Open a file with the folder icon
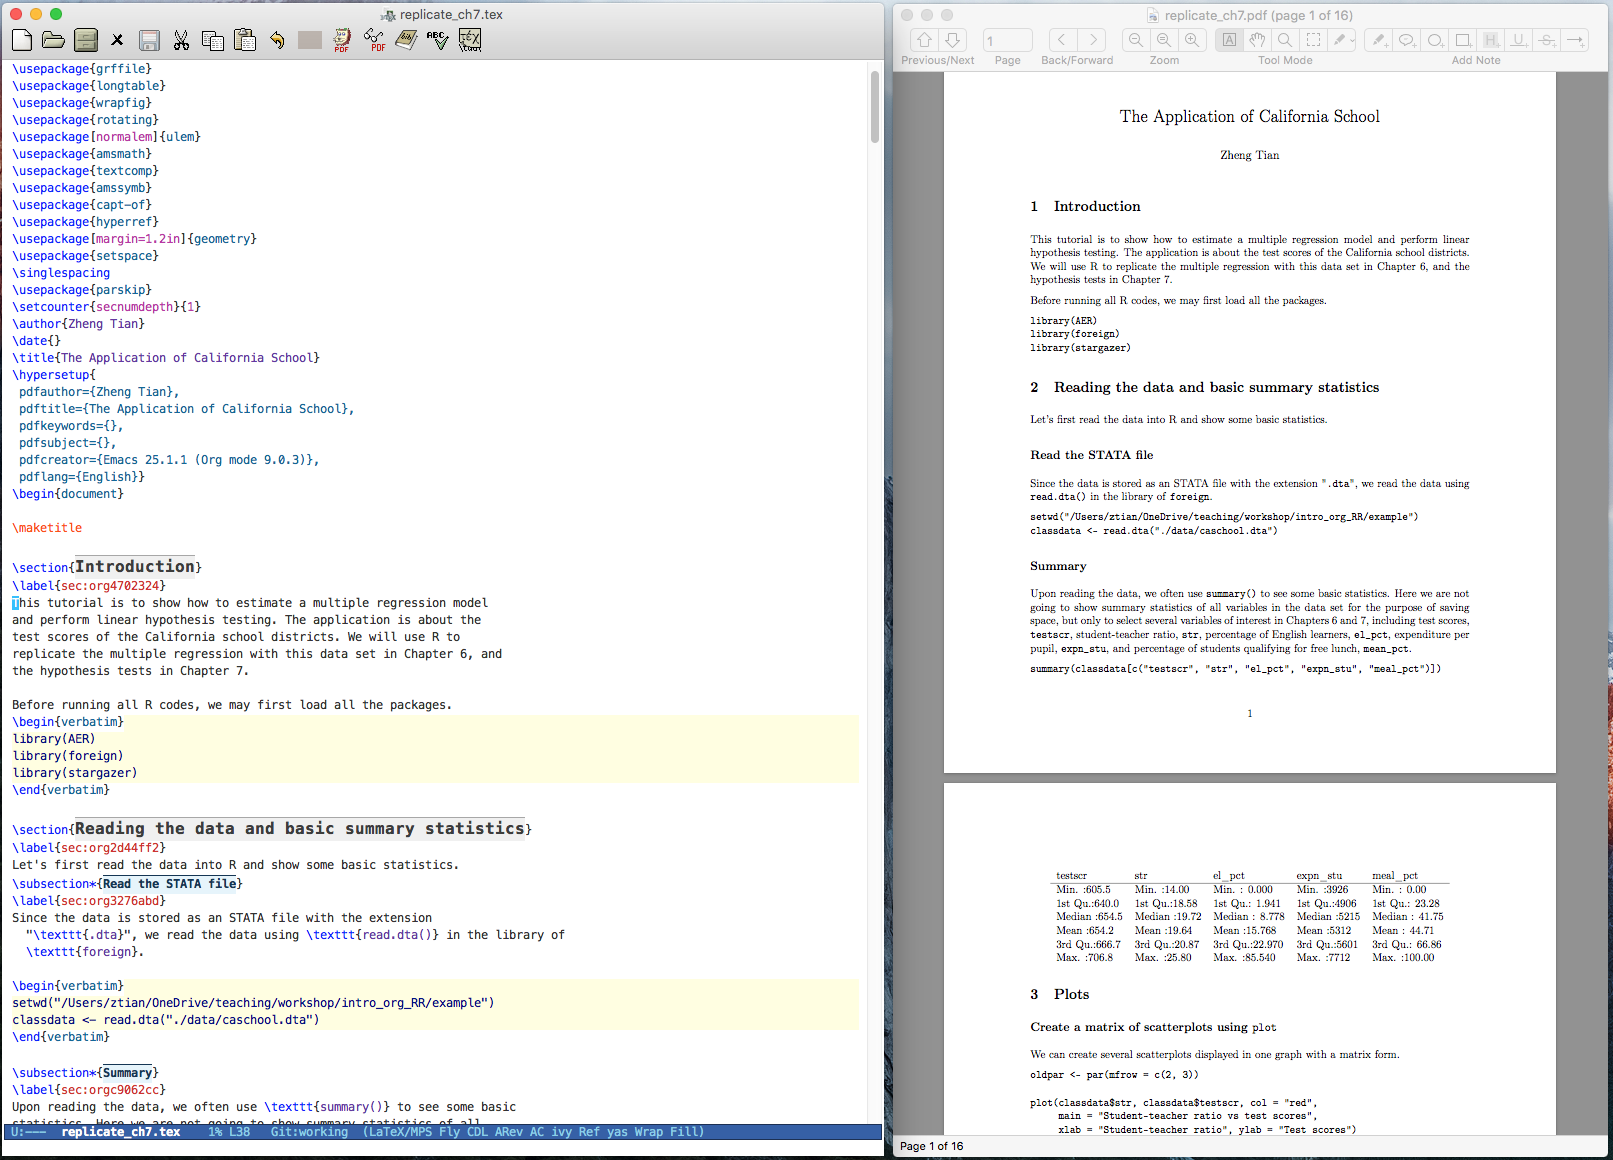 coord(54,40)
